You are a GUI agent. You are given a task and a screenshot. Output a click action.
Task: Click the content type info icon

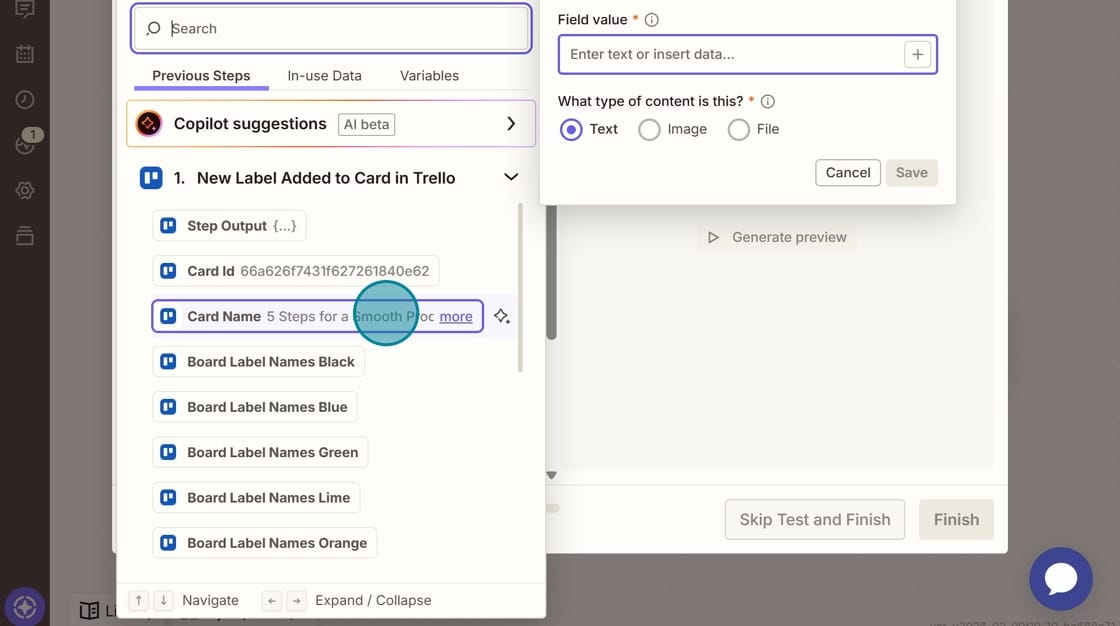coord(768,101)
